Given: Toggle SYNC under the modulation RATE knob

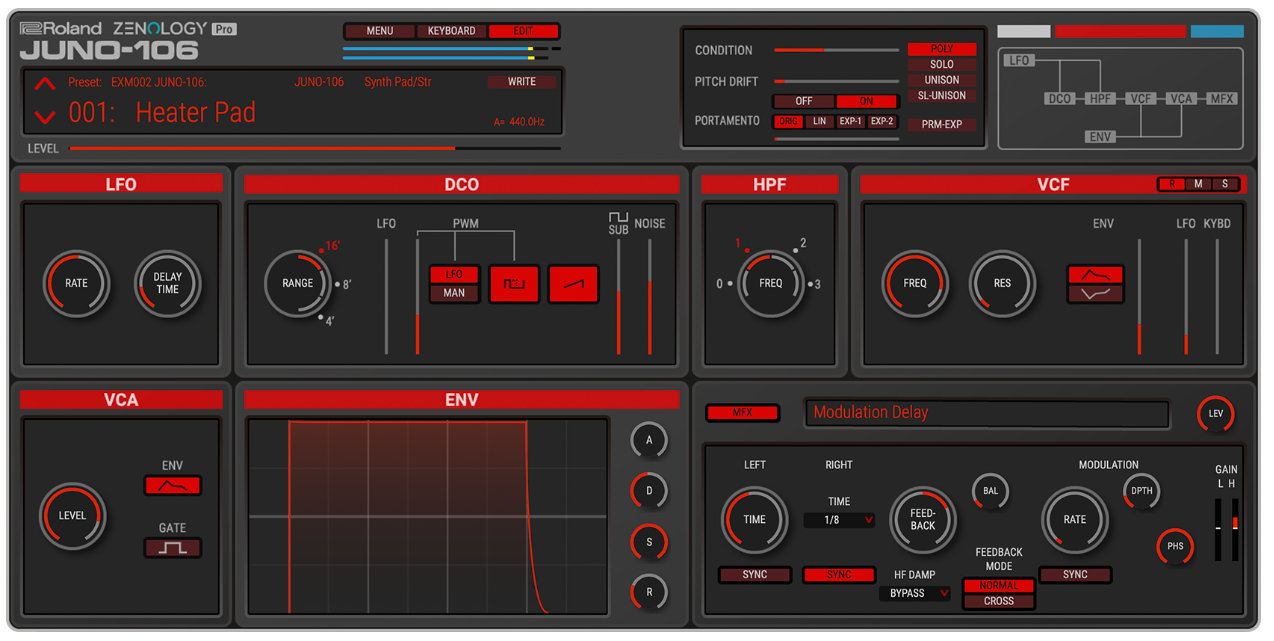Looking at the screenshot, I should tap(1075, 575).
